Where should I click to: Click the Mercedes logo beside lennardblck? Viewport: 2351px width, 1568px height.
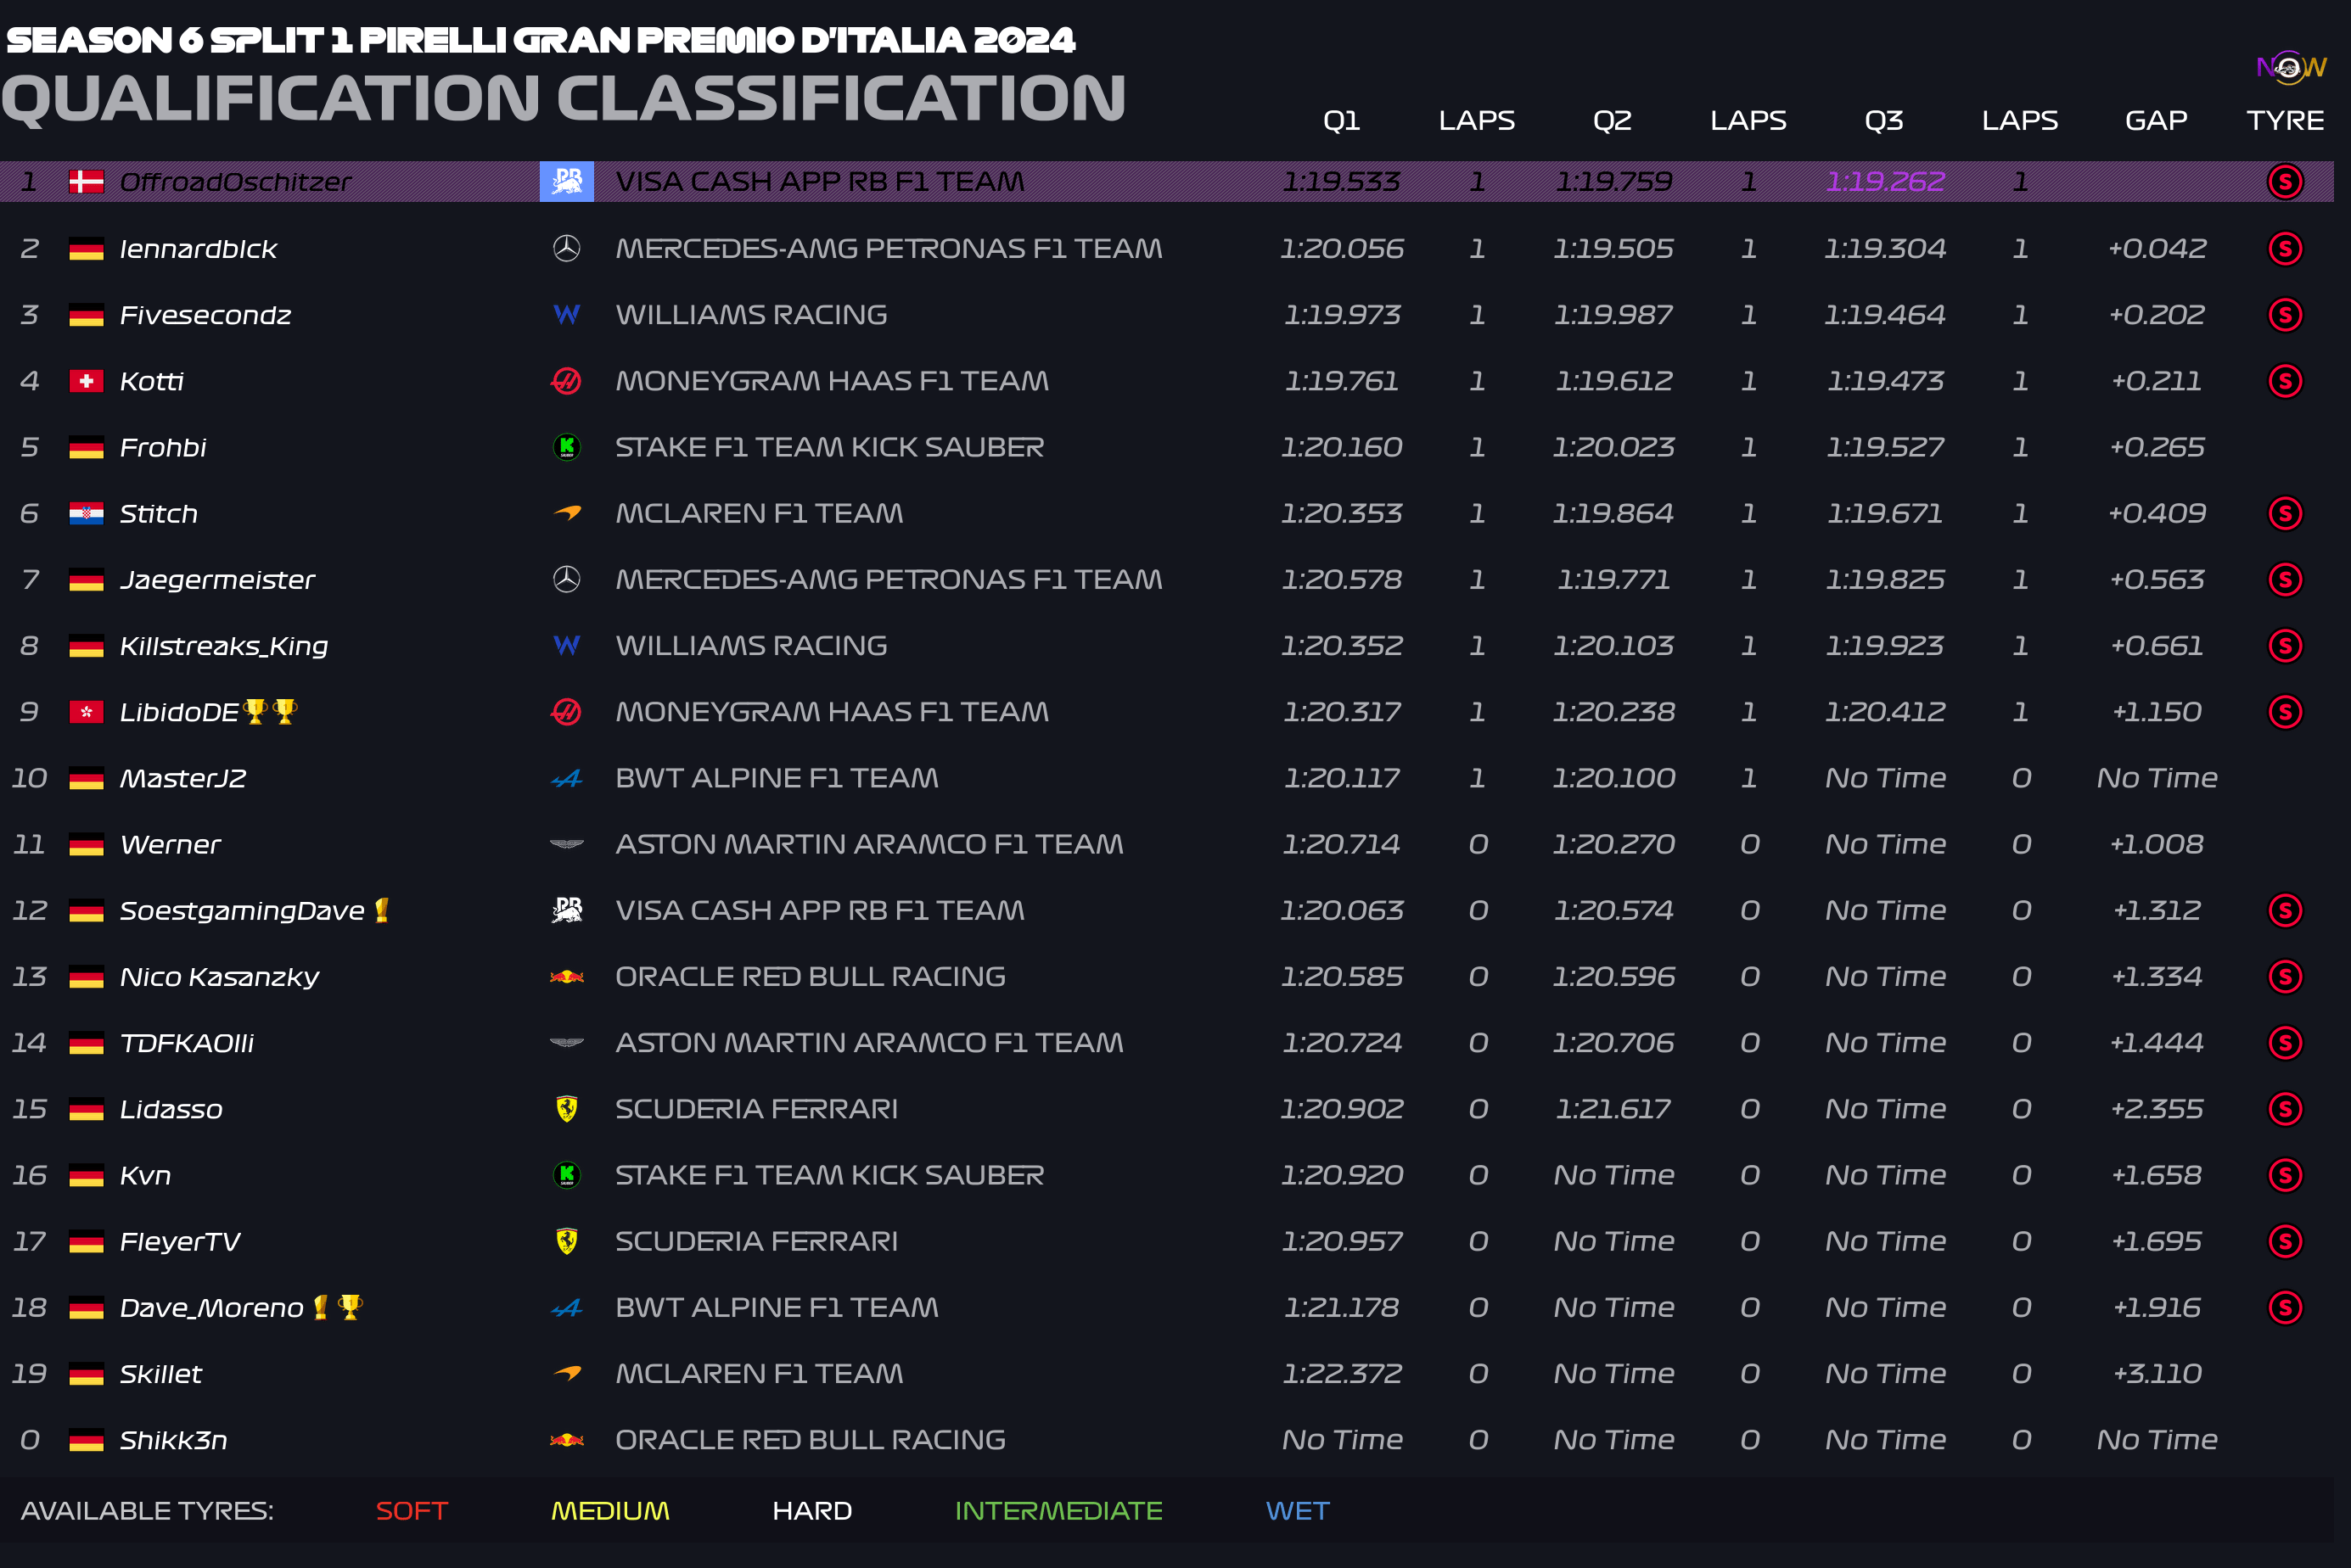[566, 248]
